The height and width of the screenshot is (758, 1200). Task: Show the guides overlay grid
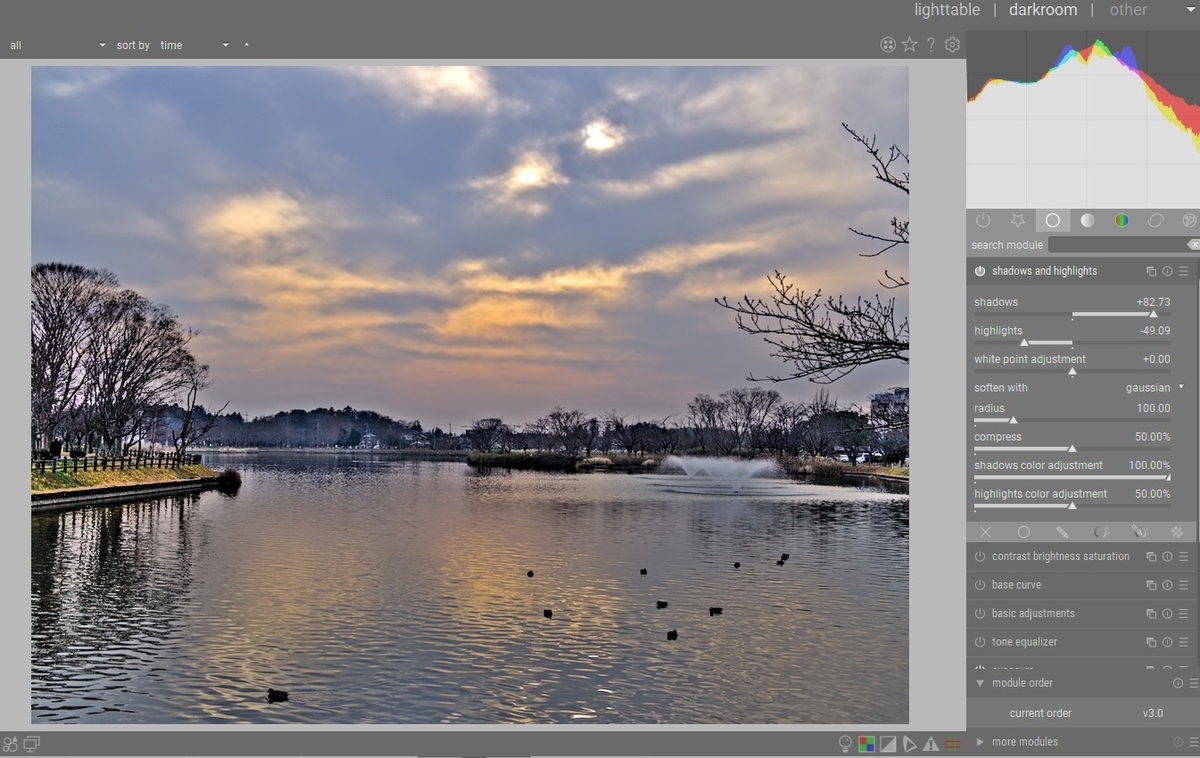tap(952, 744)
